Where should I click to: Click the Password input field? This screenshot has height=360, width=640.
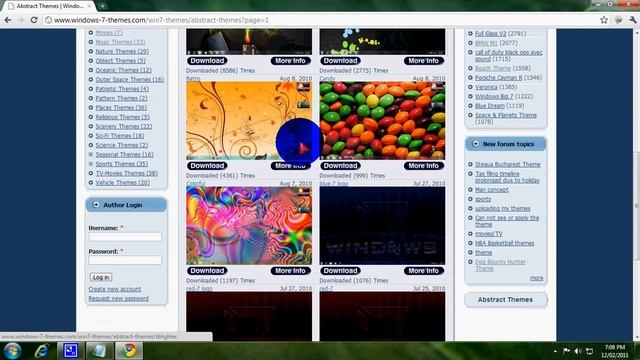125,260
